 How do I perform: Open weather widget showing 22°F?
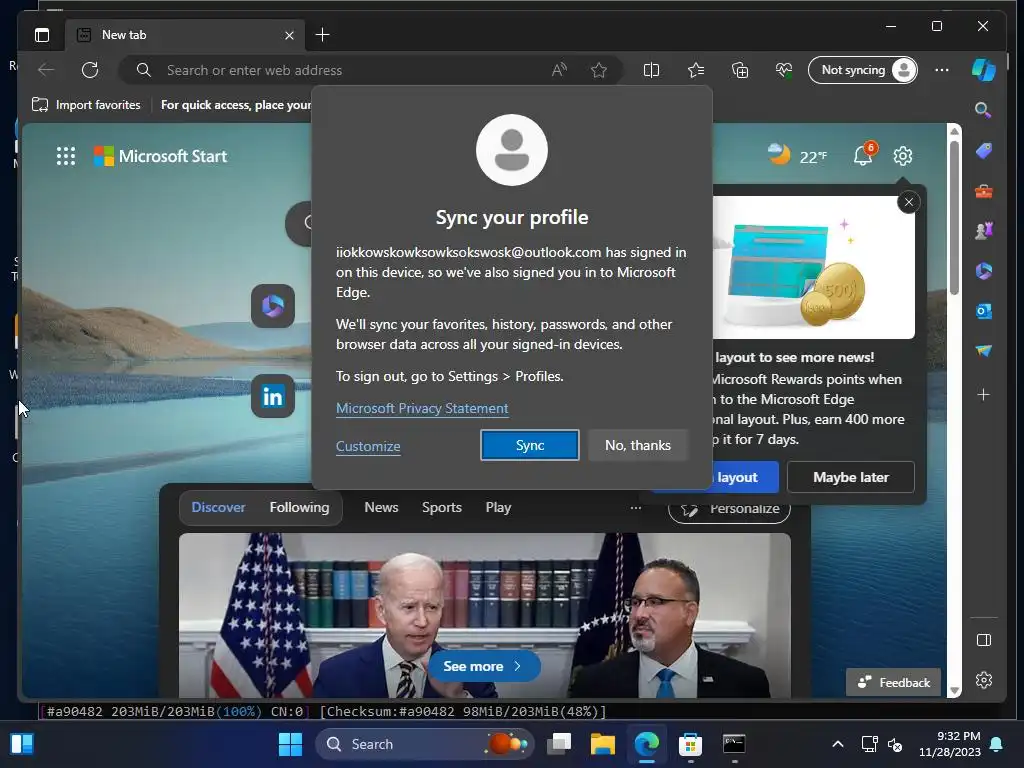pos(797,155)
